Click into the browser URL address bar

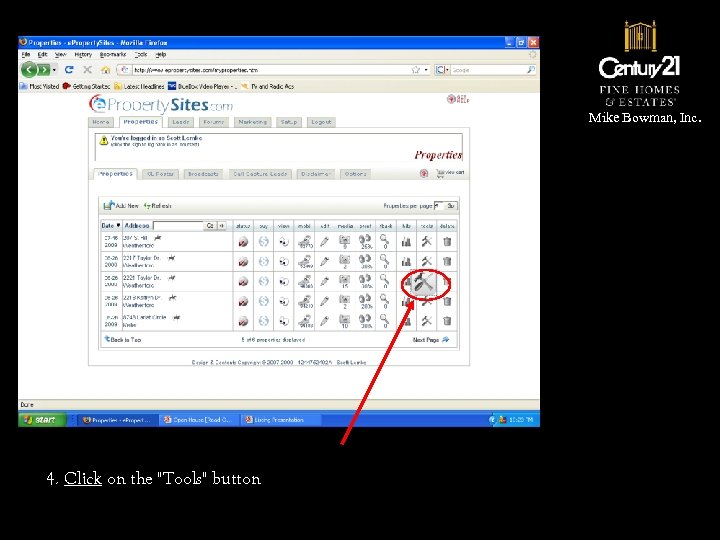[x=272, y=70]
